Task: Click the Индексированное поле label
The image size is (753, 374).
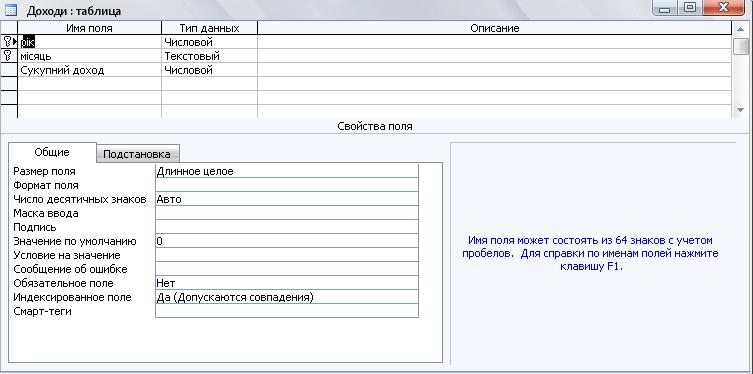Action: [72, 297]
